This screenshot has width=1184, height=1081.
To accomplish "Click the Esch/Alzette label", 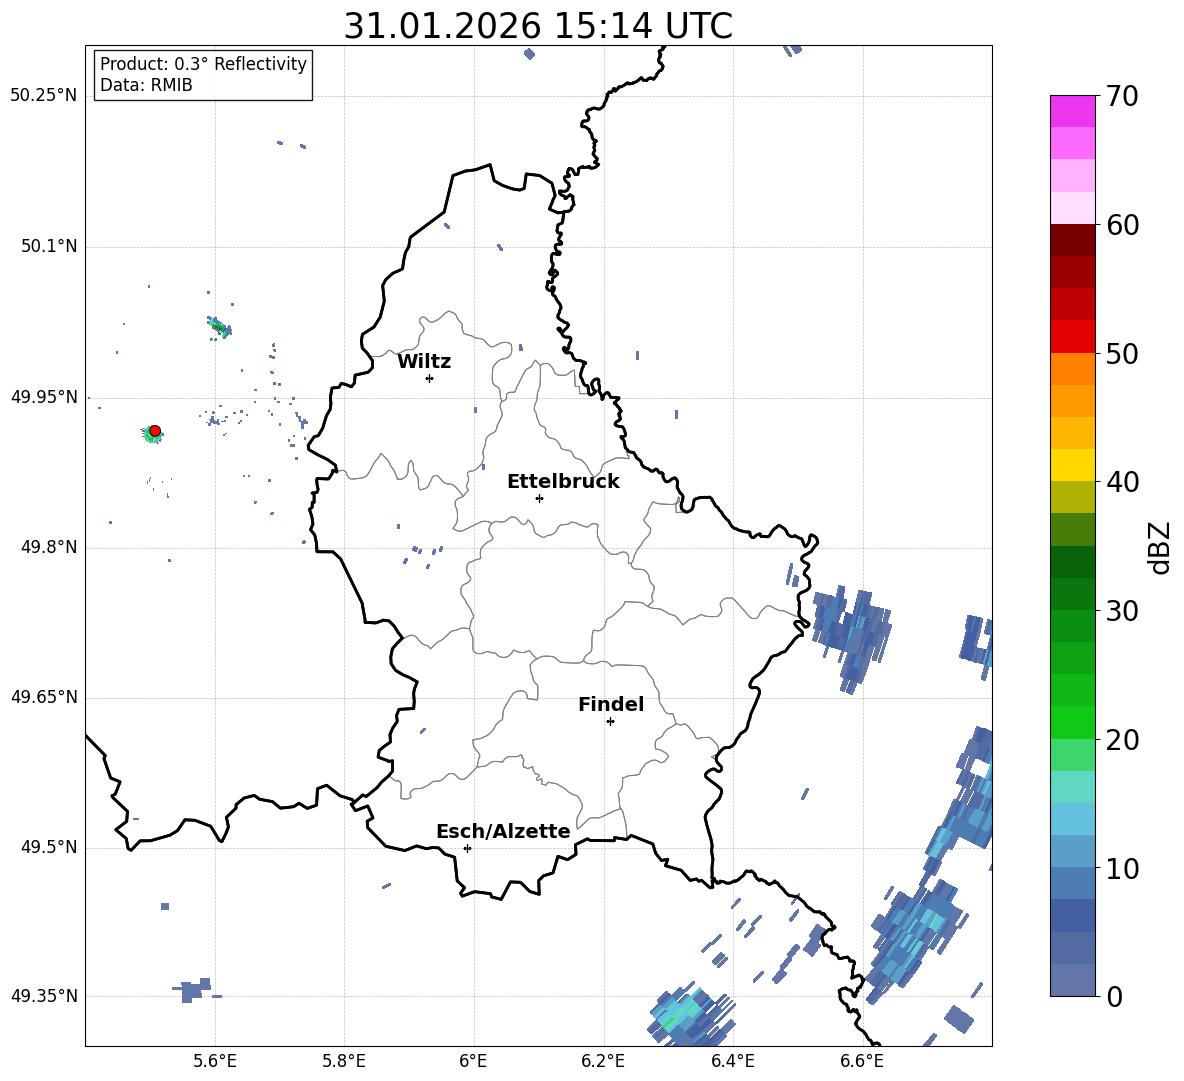I will point(503,832).
